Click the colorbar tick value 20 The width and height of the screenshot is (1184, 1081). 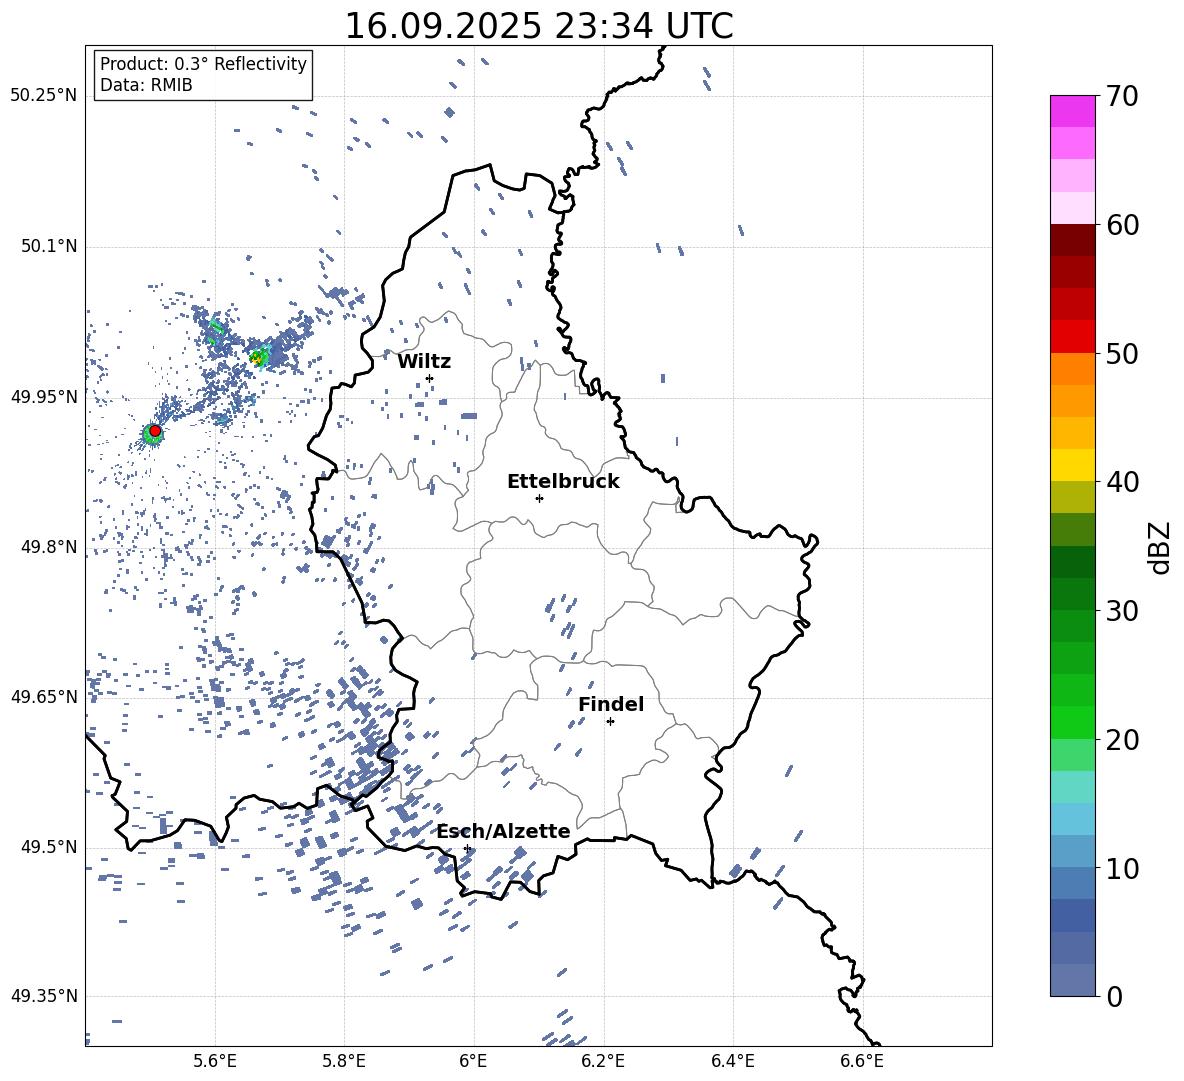coord(1122,740)
